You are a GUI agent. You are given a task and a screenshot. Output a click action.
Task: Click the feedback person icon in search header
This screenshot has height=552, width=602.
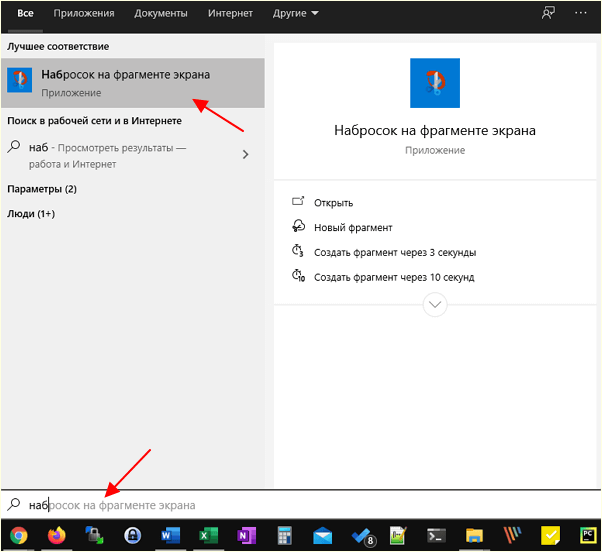tap(548, 13)
